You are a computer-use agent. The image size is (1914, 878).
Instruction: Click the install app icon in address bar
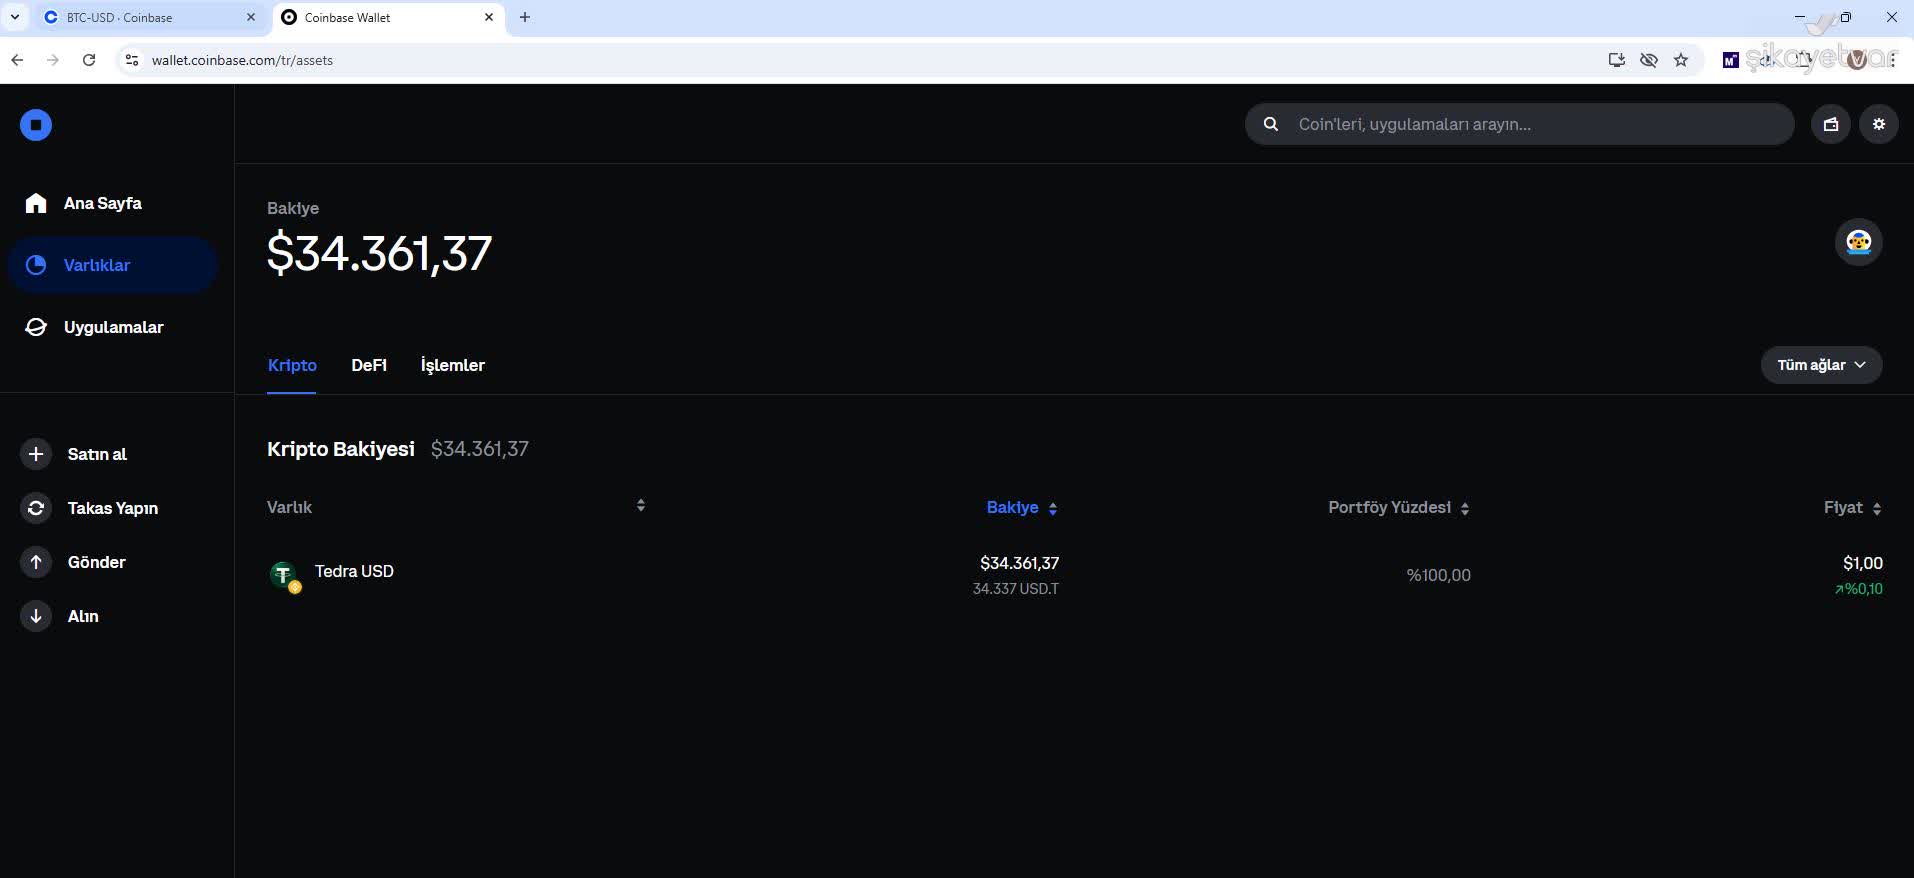click(1617, 60)
